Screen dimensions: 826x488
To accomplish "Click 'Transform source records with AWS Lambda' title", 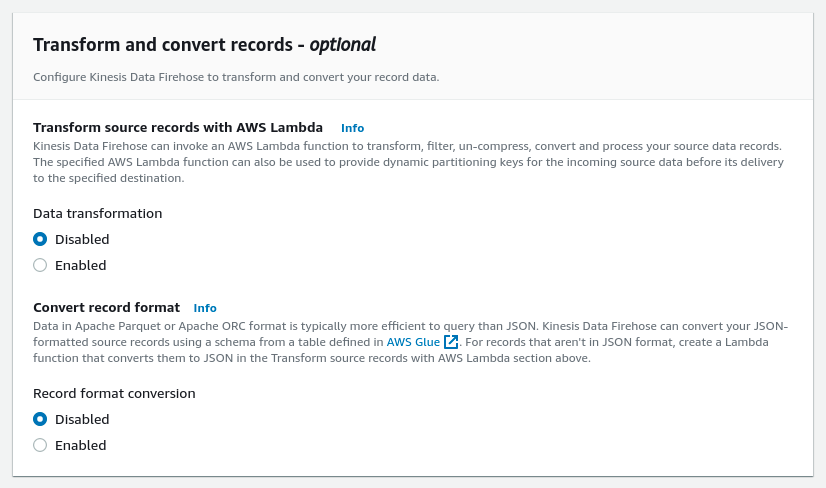I will (x=178, y=127).
